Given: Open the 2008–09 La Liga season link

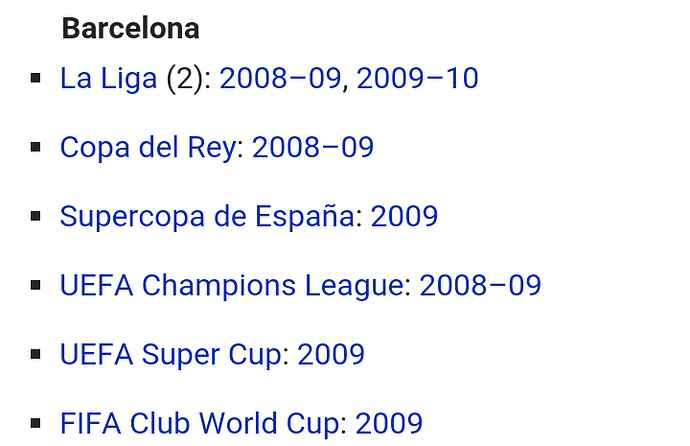Looking at the screenshot, I should (x=280, y=78).
